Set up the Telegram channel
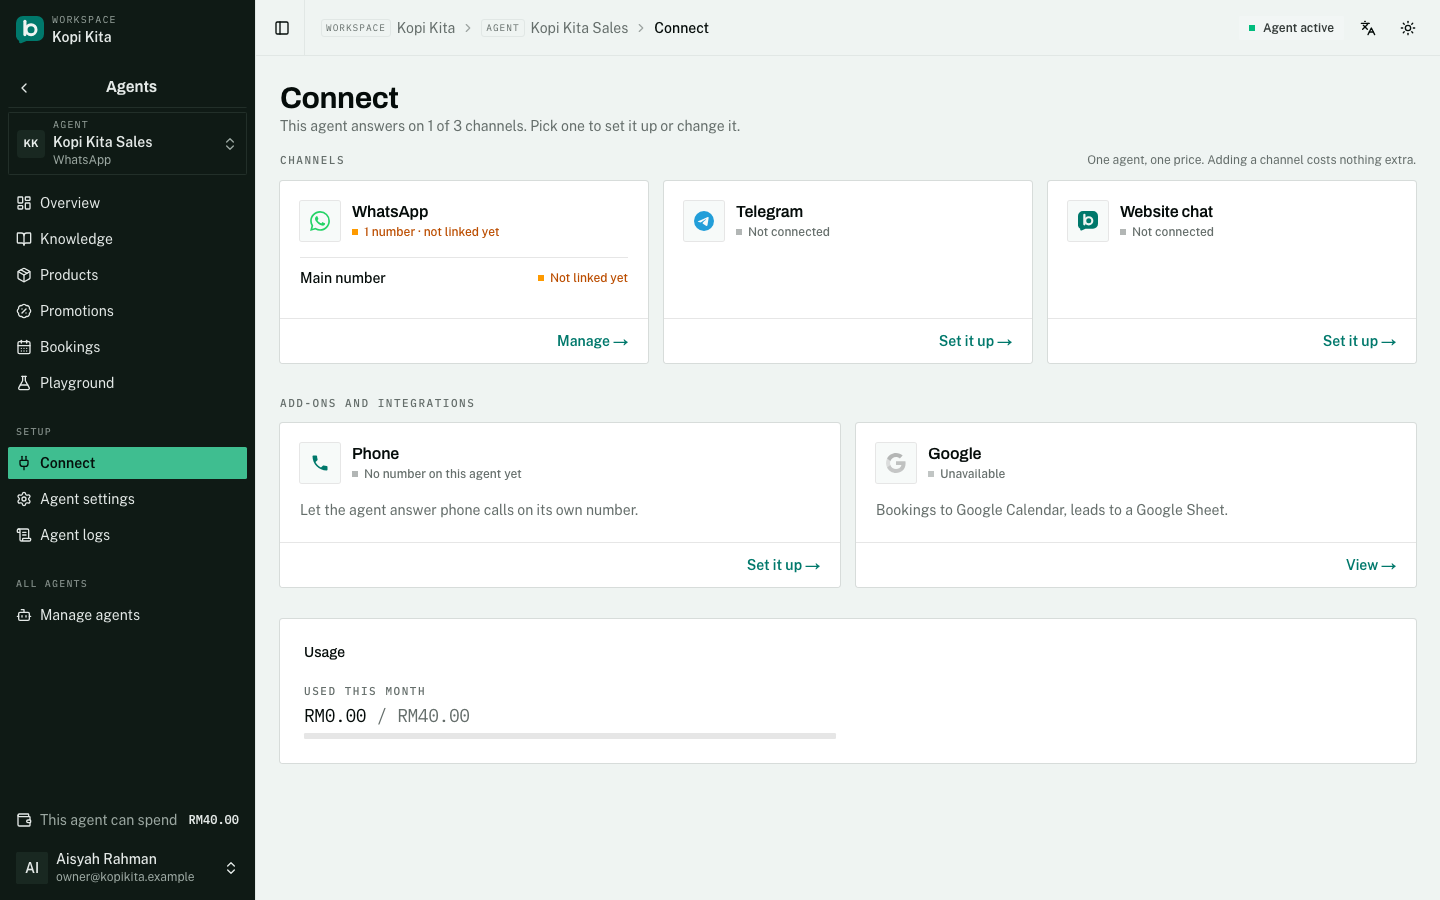The height and width of the screenshot is (900, 1440). point(975,341)
